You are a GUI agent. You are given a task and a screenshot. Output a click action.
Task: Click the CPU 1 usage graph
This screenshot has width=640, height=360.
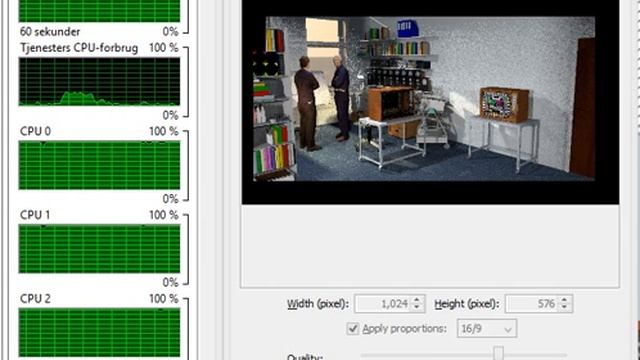(99, 249)
